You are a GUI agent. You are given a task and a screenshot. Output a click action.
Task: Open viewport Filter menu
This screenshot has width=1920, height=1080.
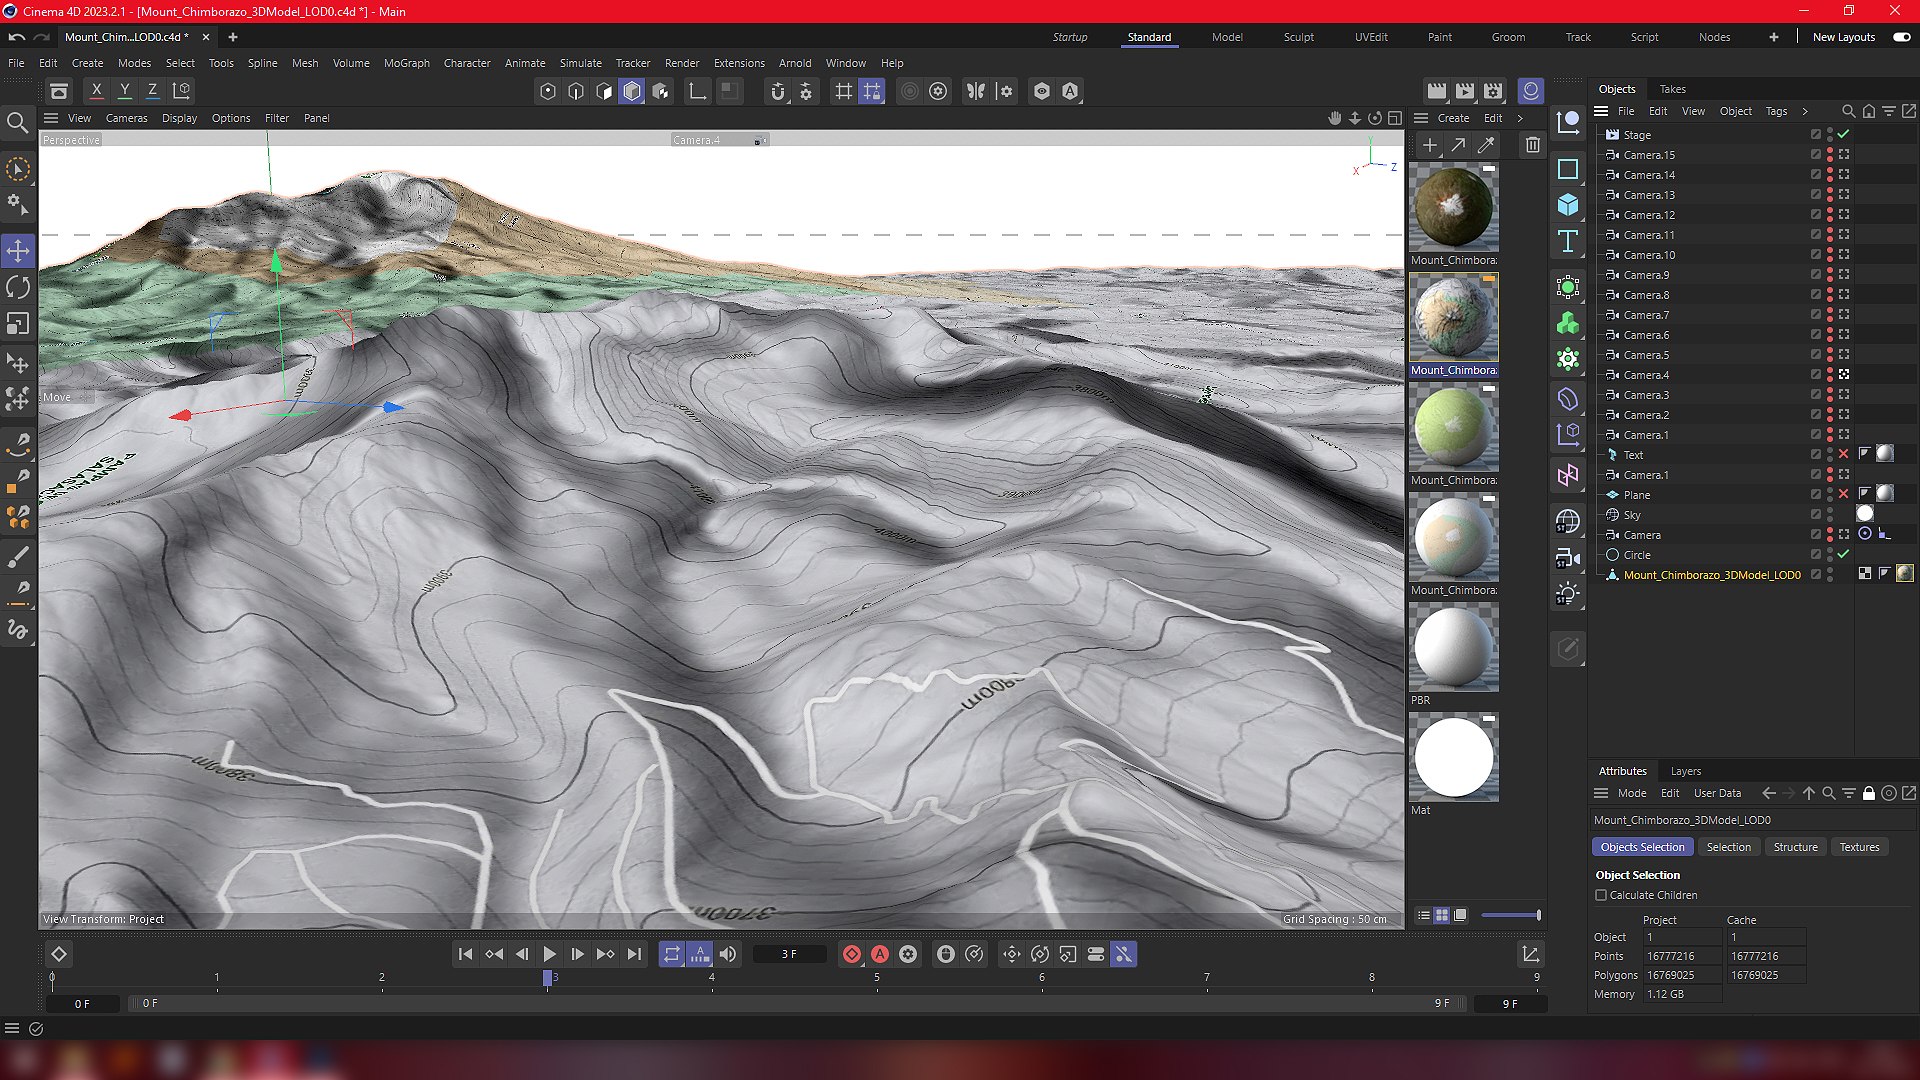[277, 118]
